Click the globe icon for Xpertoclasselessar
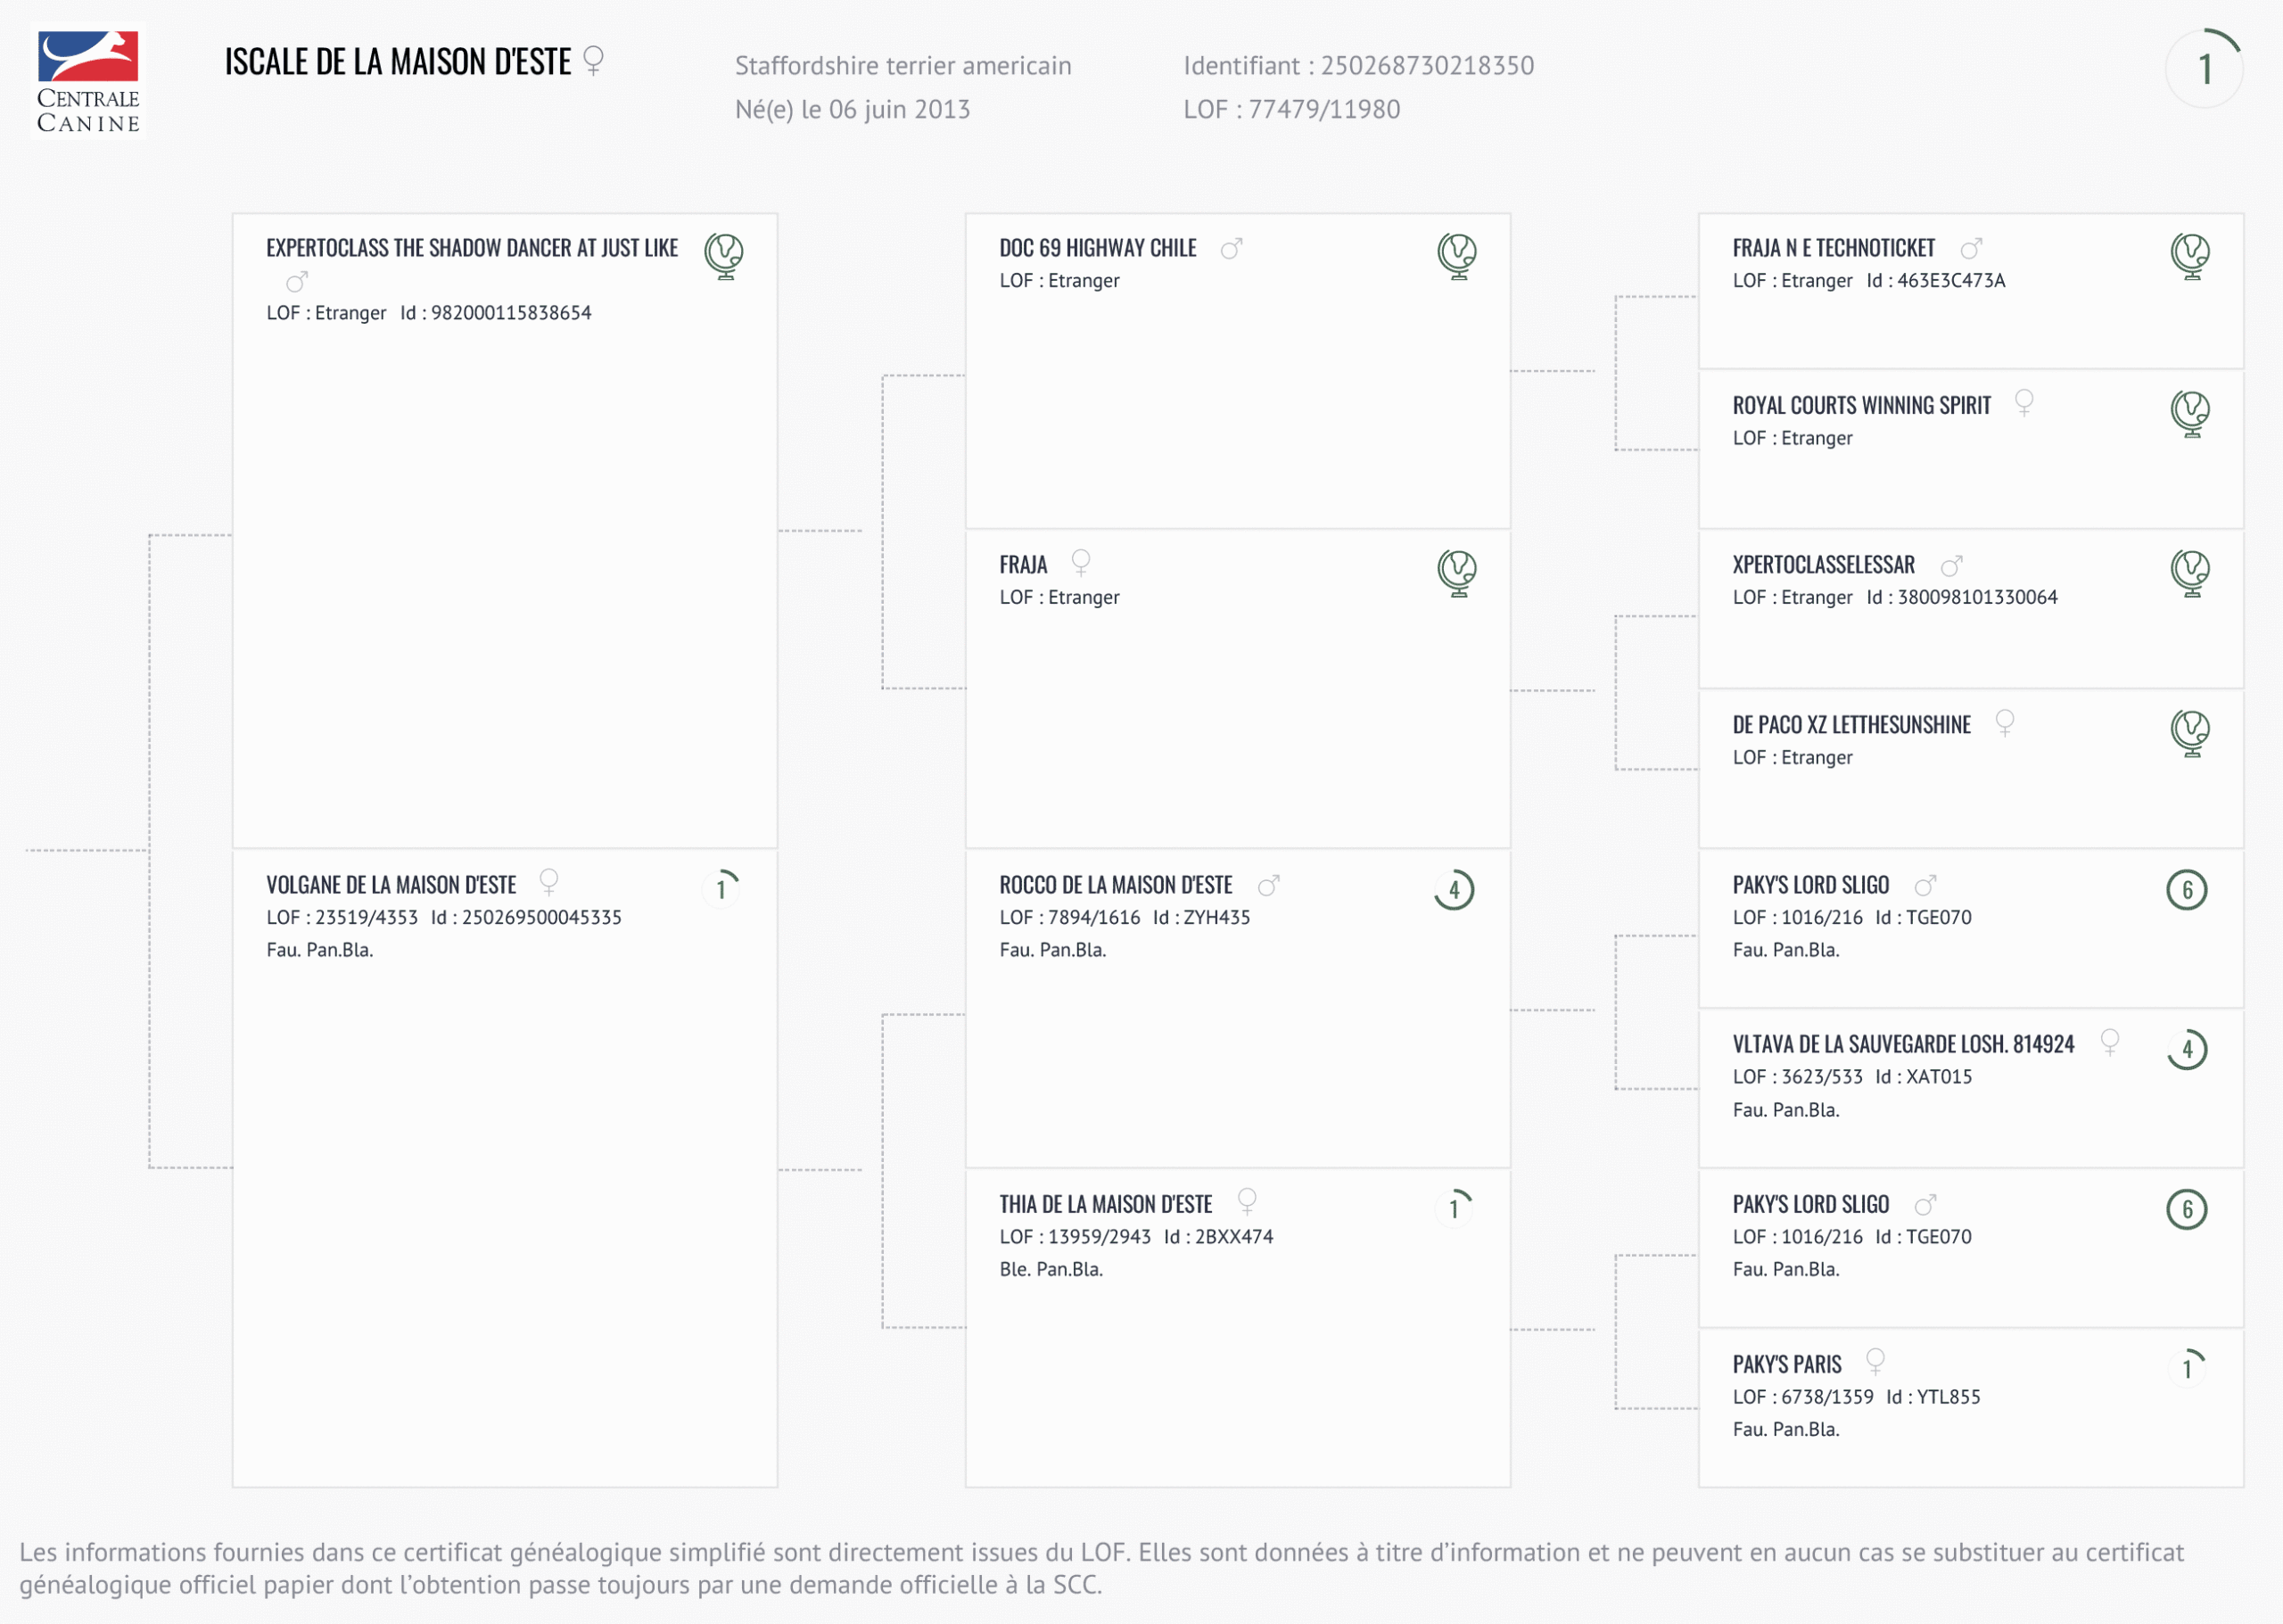Viewport: 2283px width, 1624px height. click(x=2190, y=573)
